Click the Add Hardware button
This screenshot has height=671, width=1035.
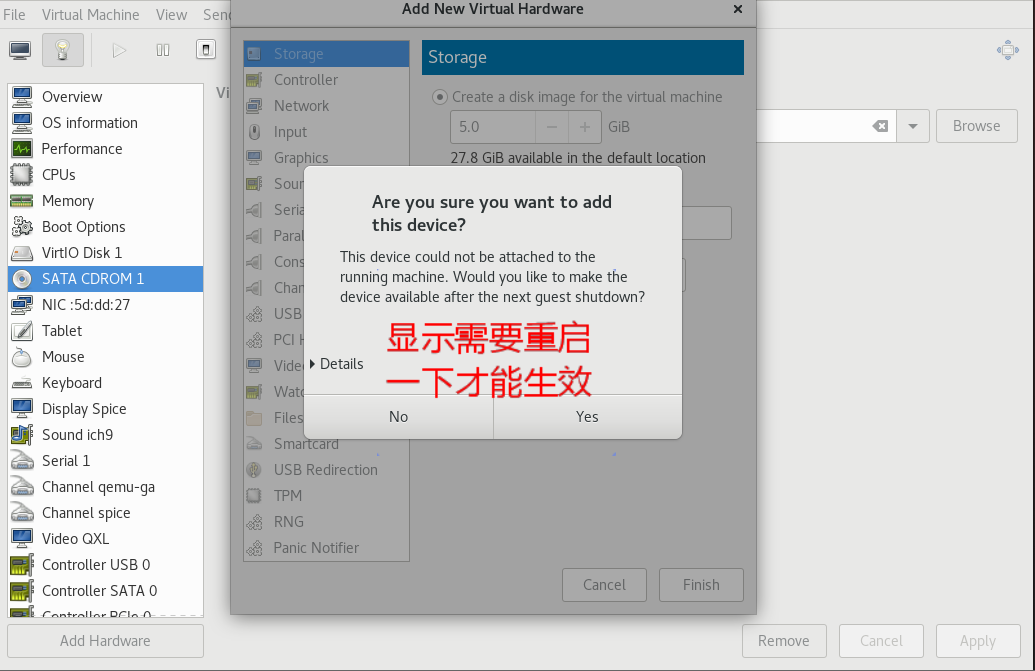[106, 641]
